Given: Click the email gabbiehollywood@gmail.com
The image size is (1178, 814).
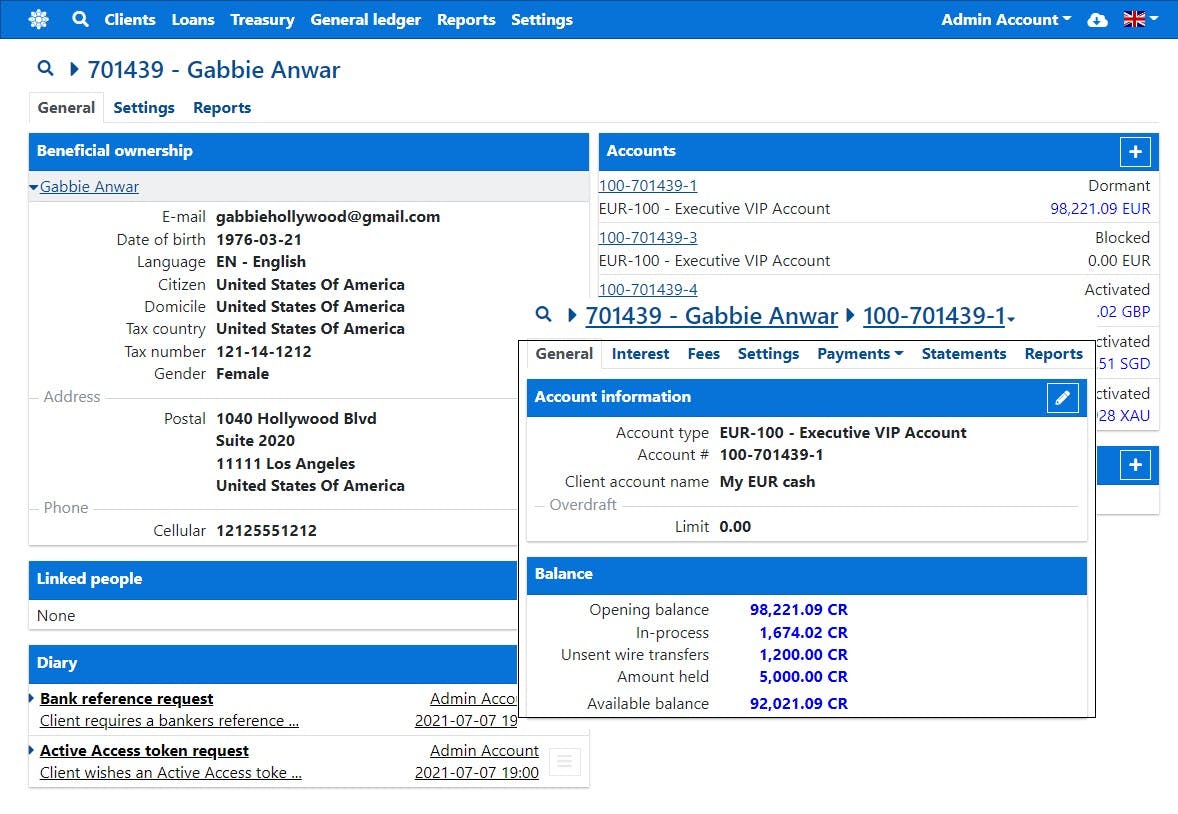Looking at the screenshot, I should click(328, 216).
